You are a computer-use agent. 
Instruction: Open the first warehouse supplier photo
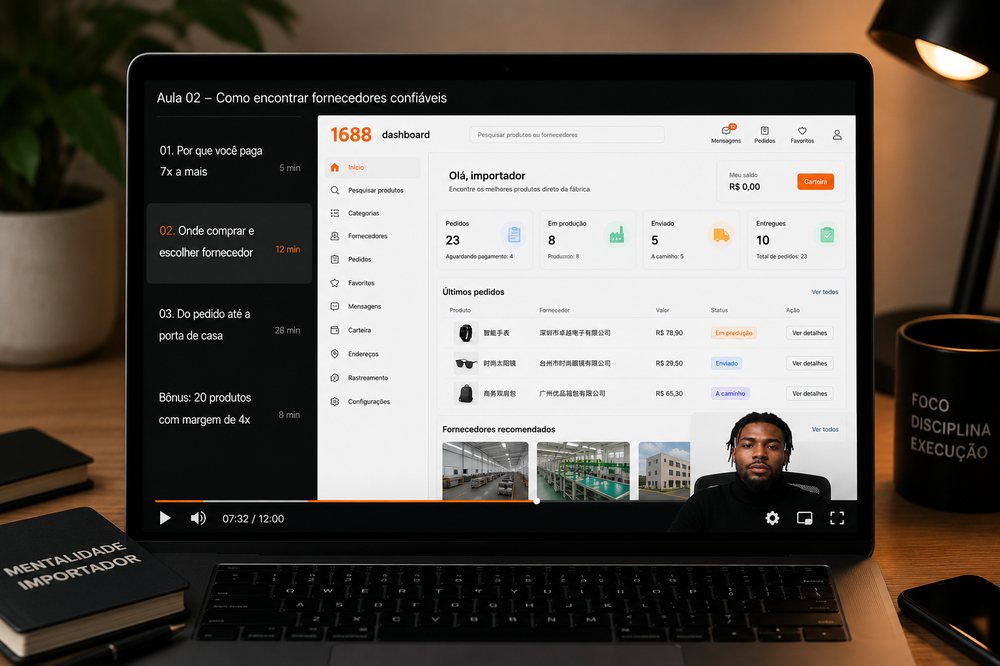[485, 471]
